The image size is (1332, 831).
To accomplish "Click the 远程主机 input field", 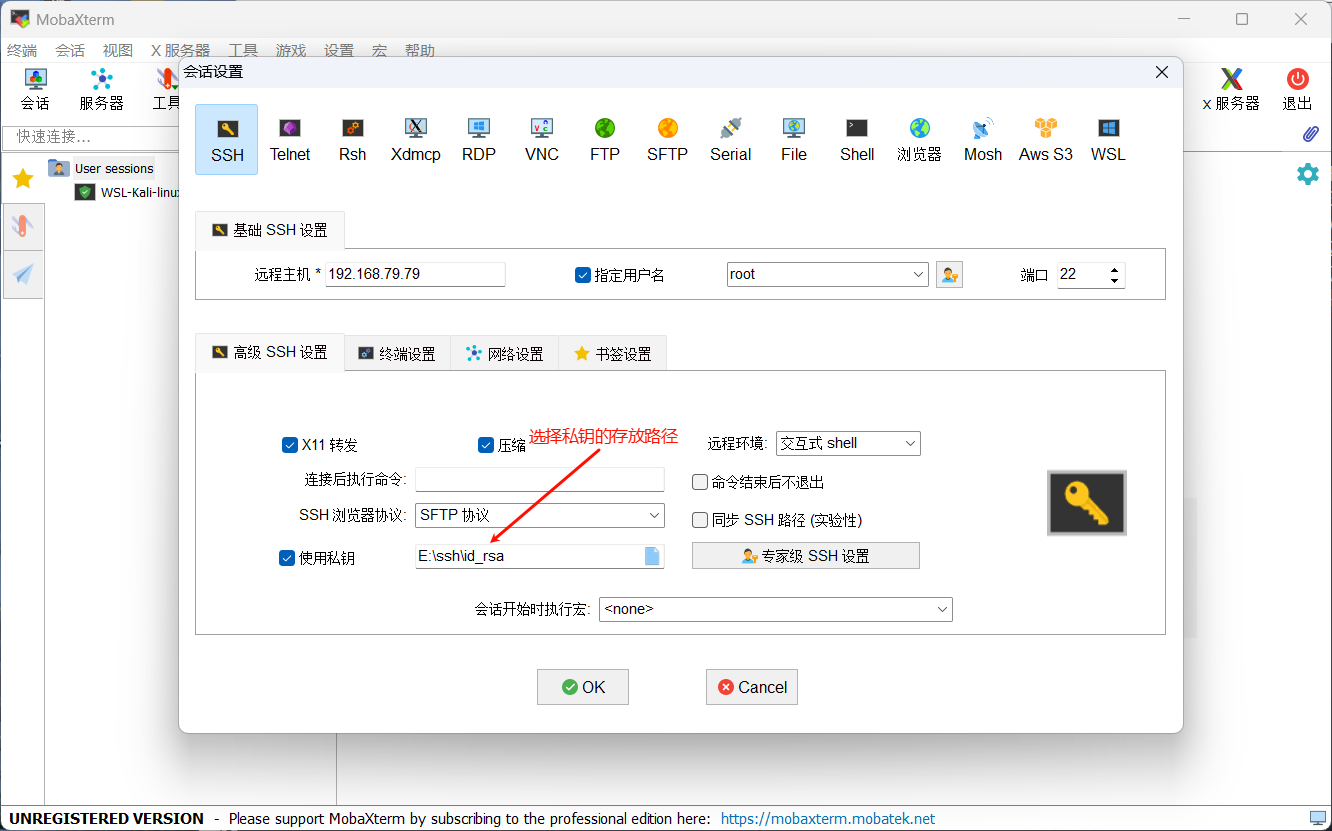I will coord(414,274).
